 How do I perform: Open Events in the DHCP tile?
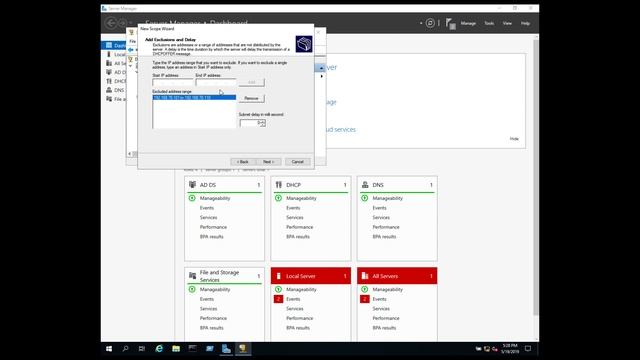pos(293,208)
